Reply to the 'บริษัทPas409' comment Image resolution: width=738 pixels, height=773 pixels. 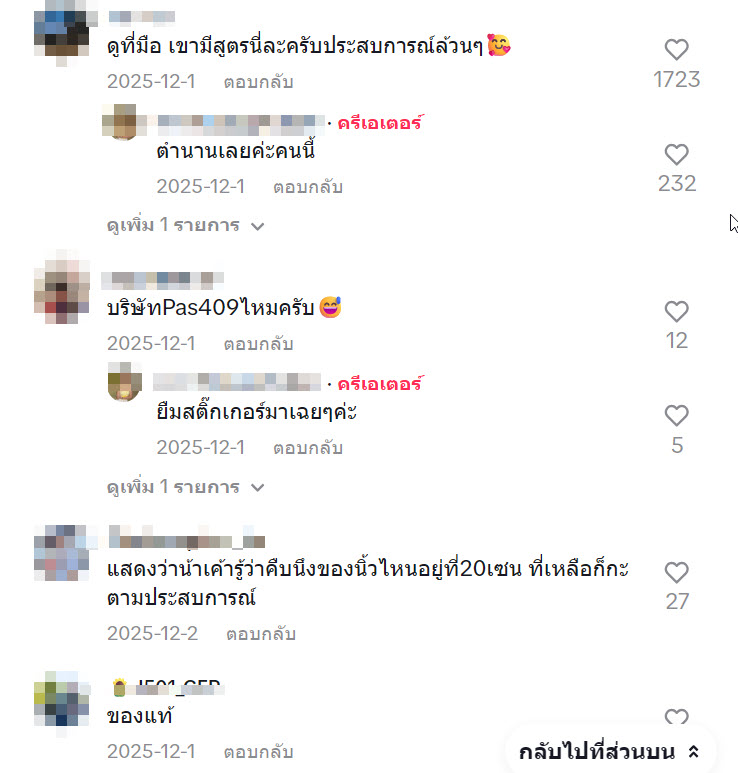(258, 344)
